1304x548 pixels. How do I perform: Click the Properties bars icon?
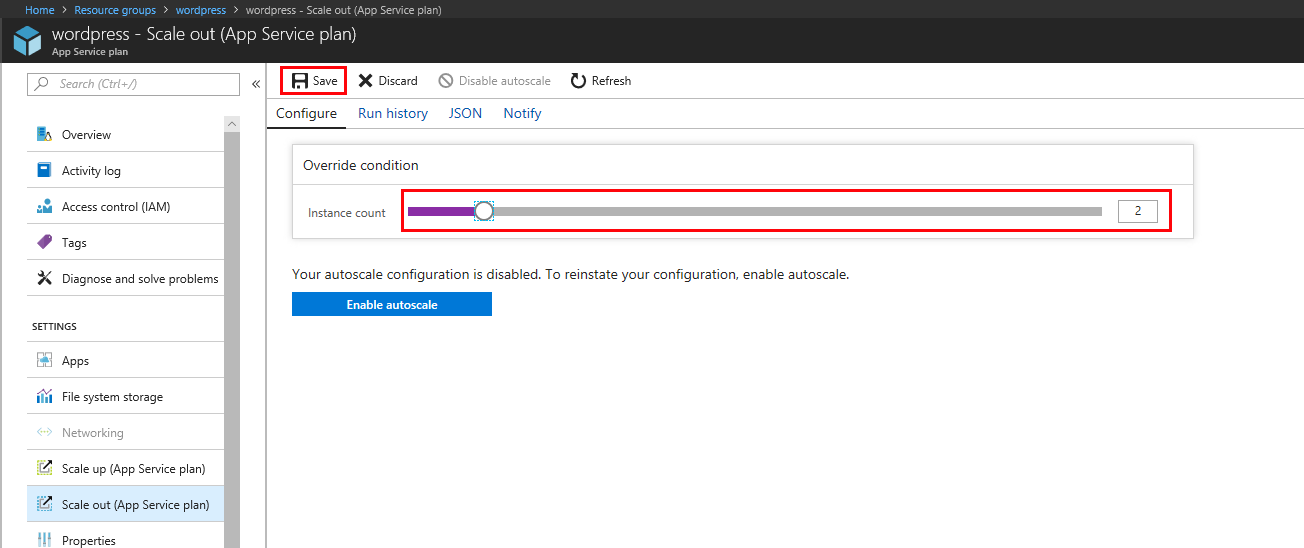click(44, 540)
